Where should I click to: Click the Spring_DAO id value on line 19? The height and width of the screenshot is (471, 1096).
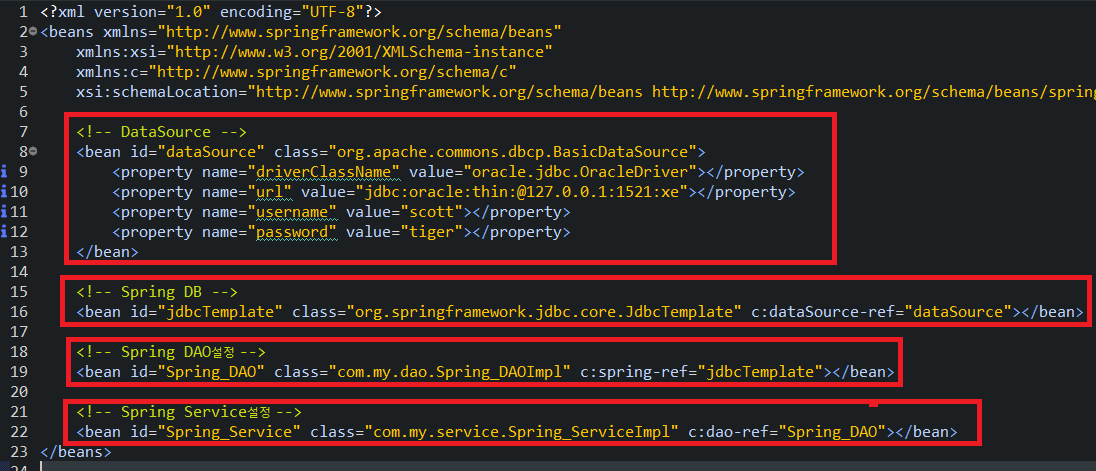pos(211,372)
